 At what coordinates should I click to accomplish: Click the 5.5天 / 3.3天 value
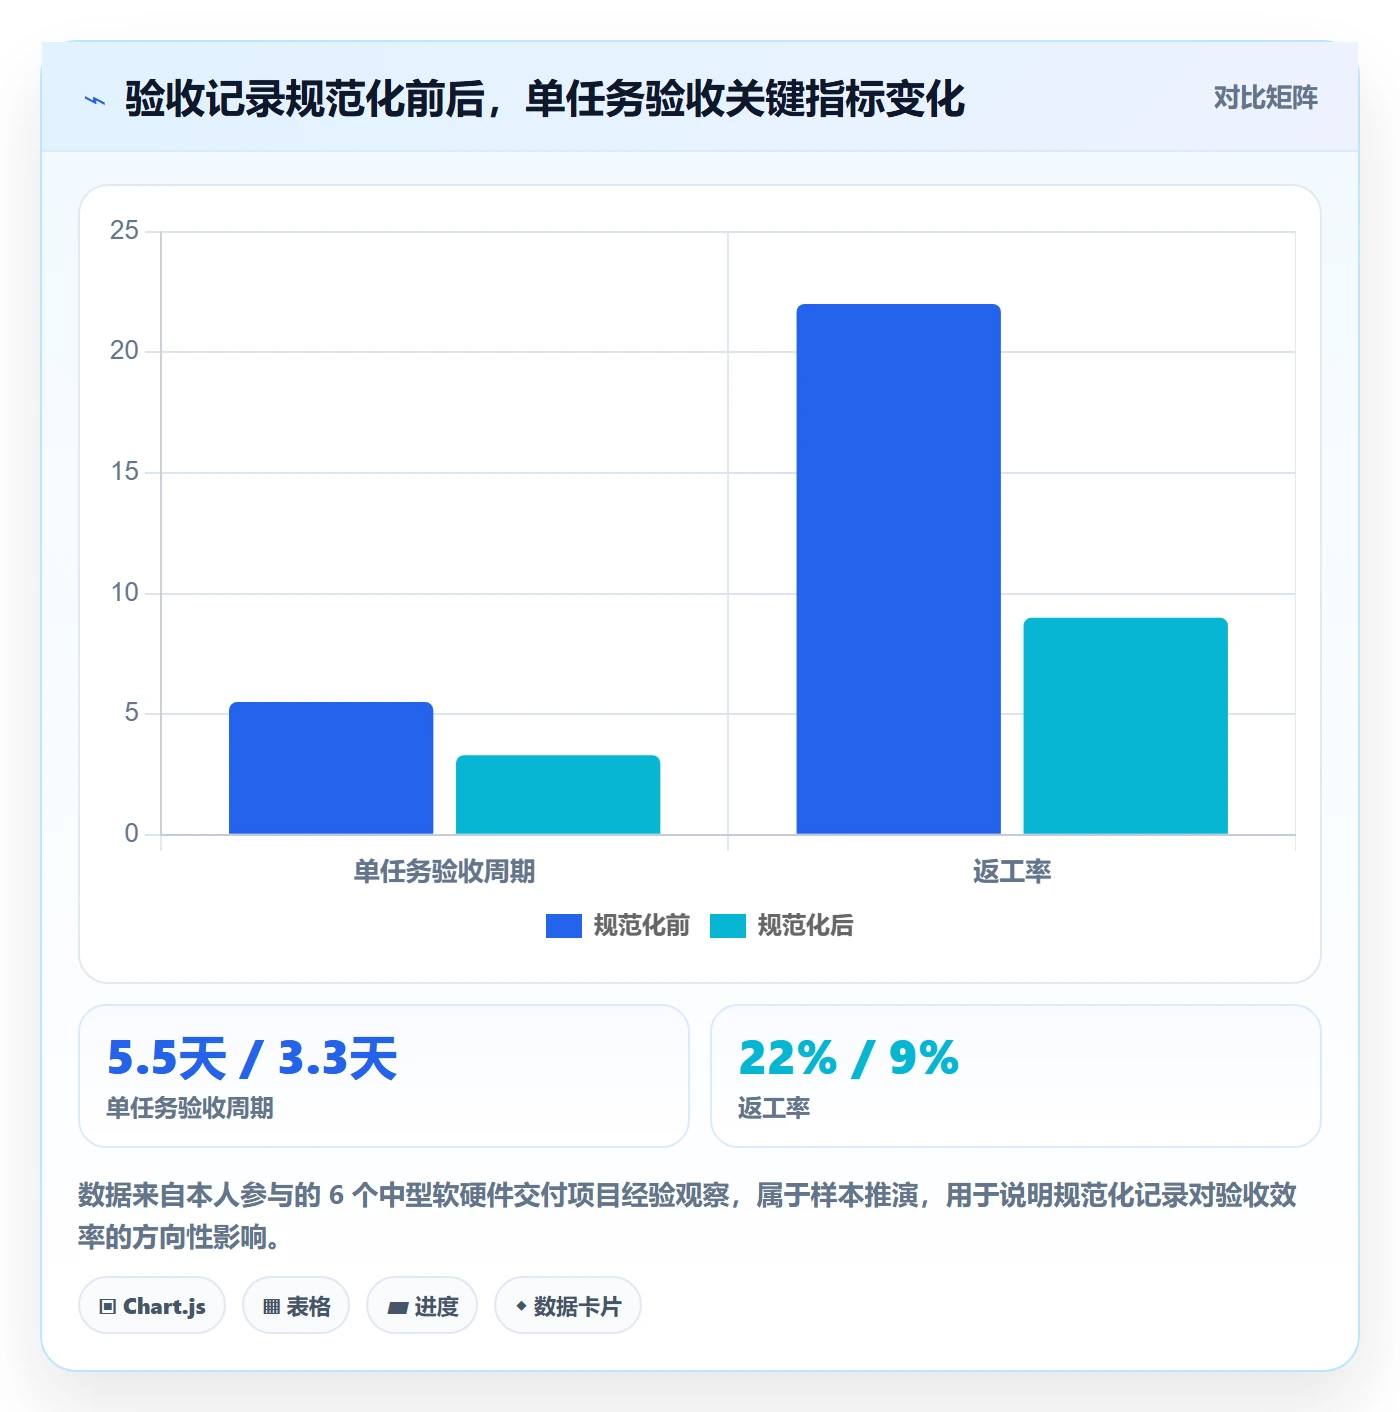pyautogui.click(x=252, y=1058)
